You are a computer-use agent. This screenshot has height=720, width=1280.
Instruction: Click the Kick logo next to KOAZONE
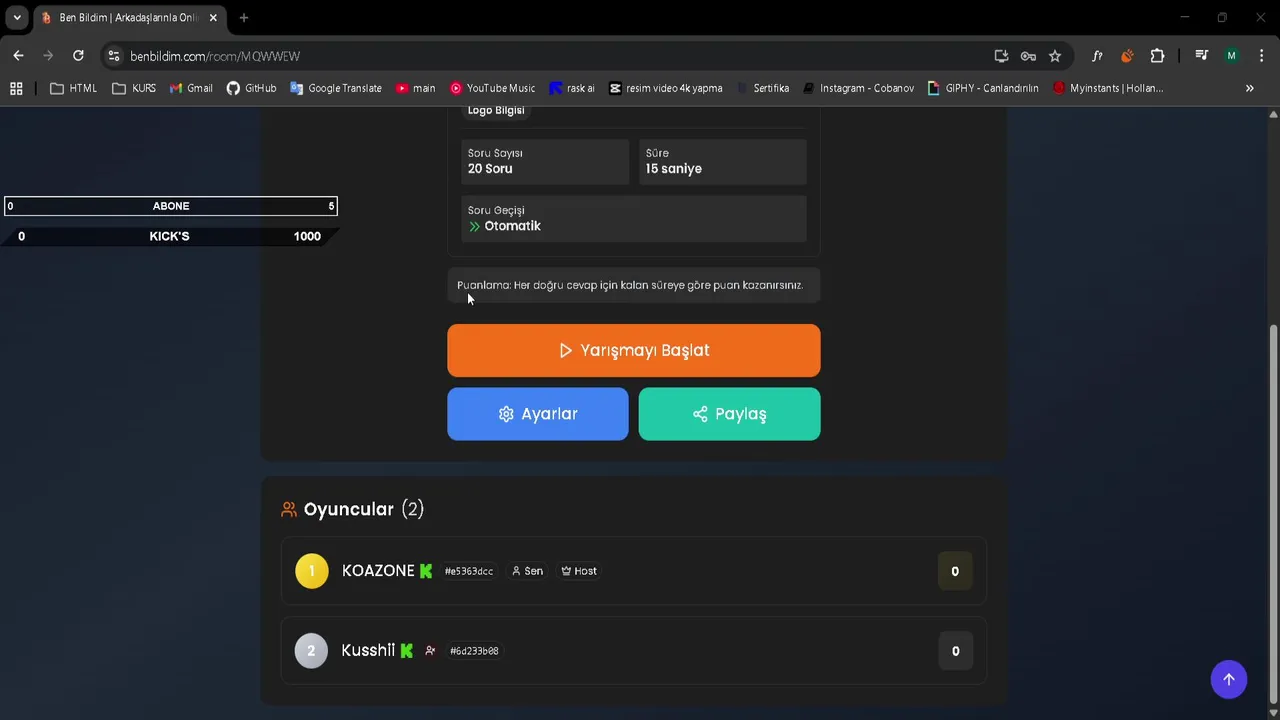(x=426, y=571)
